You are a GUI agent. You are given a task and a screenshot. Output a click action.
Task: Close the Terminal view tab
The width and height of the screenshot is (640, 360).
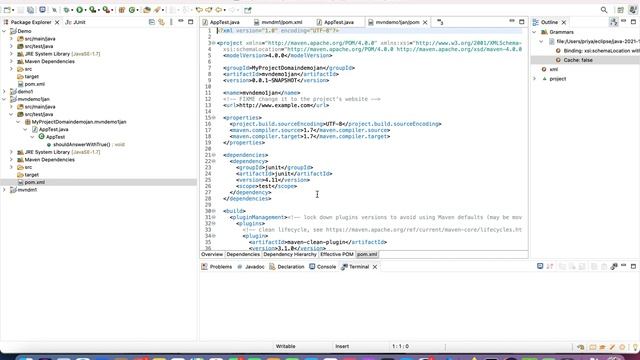[x=375, y=267]
